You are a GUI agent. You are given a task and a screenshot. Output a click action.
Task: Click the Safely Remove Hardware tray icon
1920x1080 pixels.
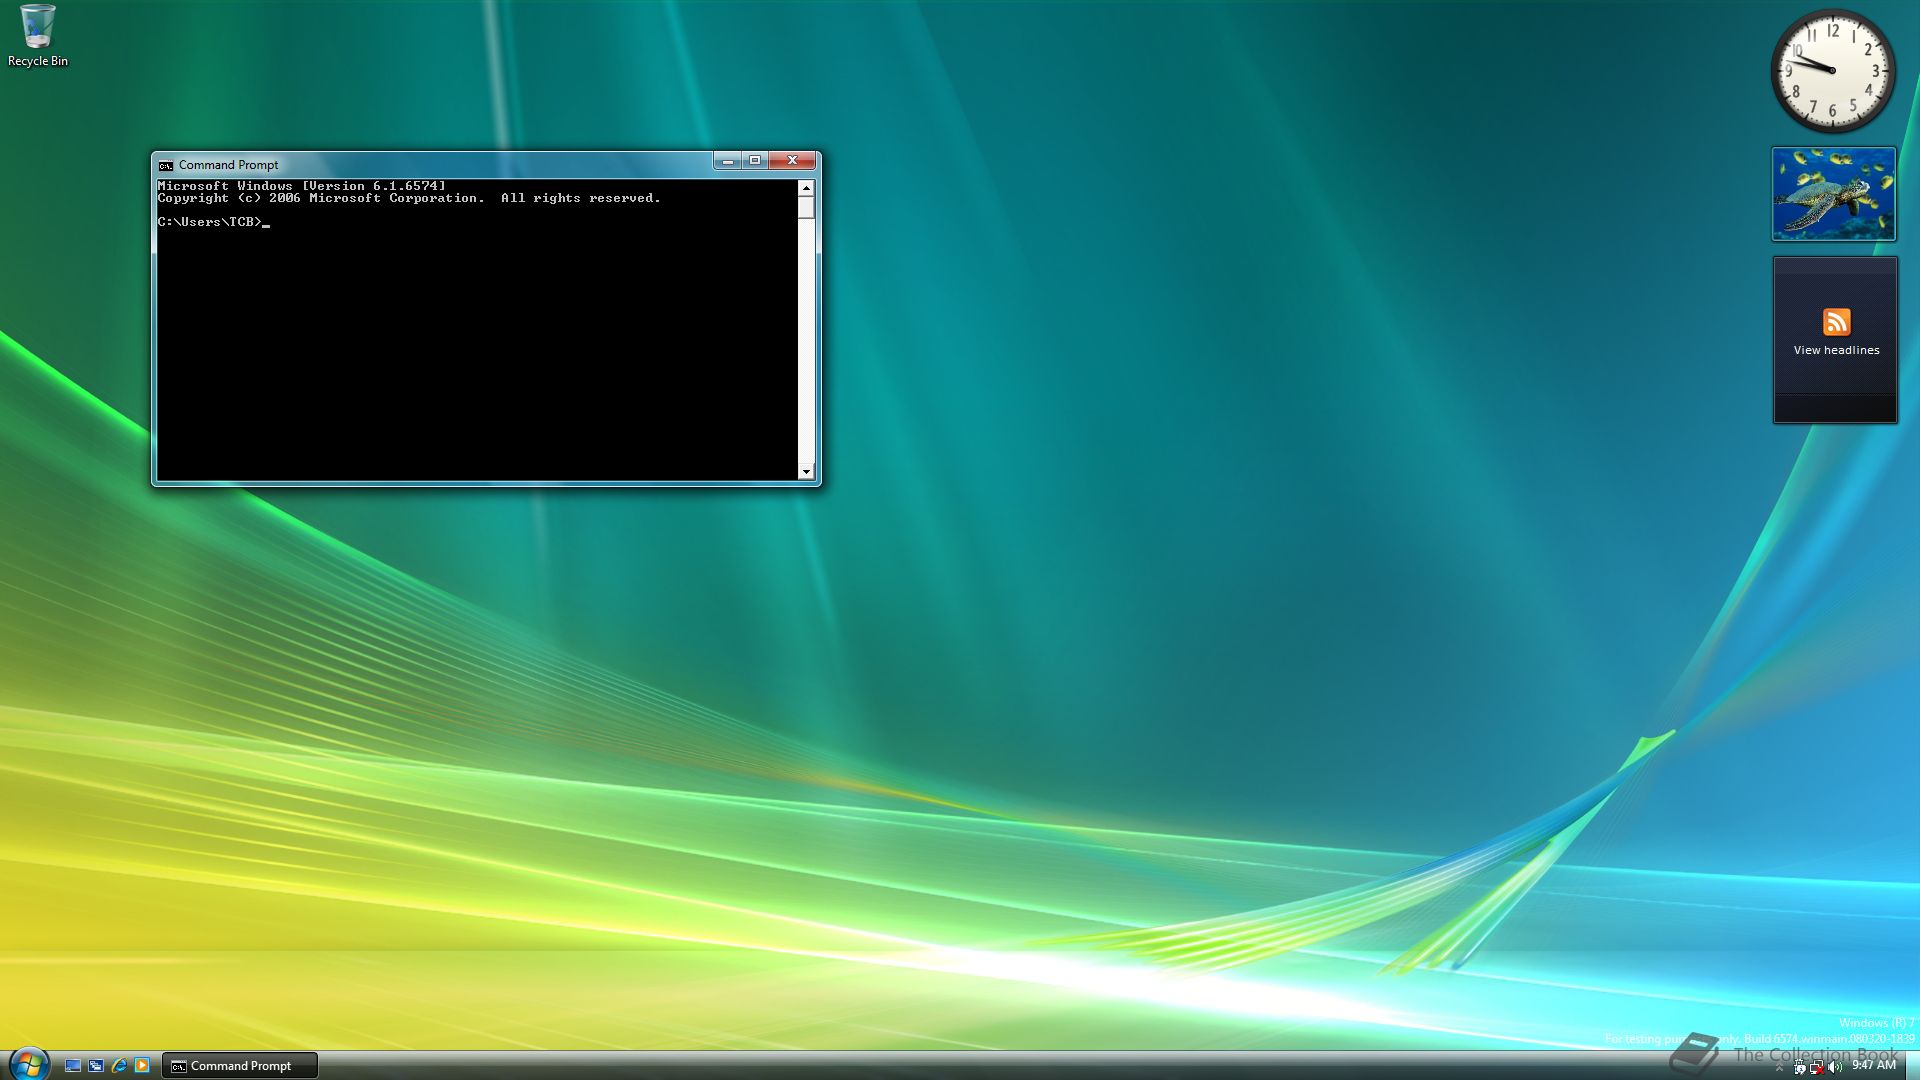click(x=1800, y=1067)
